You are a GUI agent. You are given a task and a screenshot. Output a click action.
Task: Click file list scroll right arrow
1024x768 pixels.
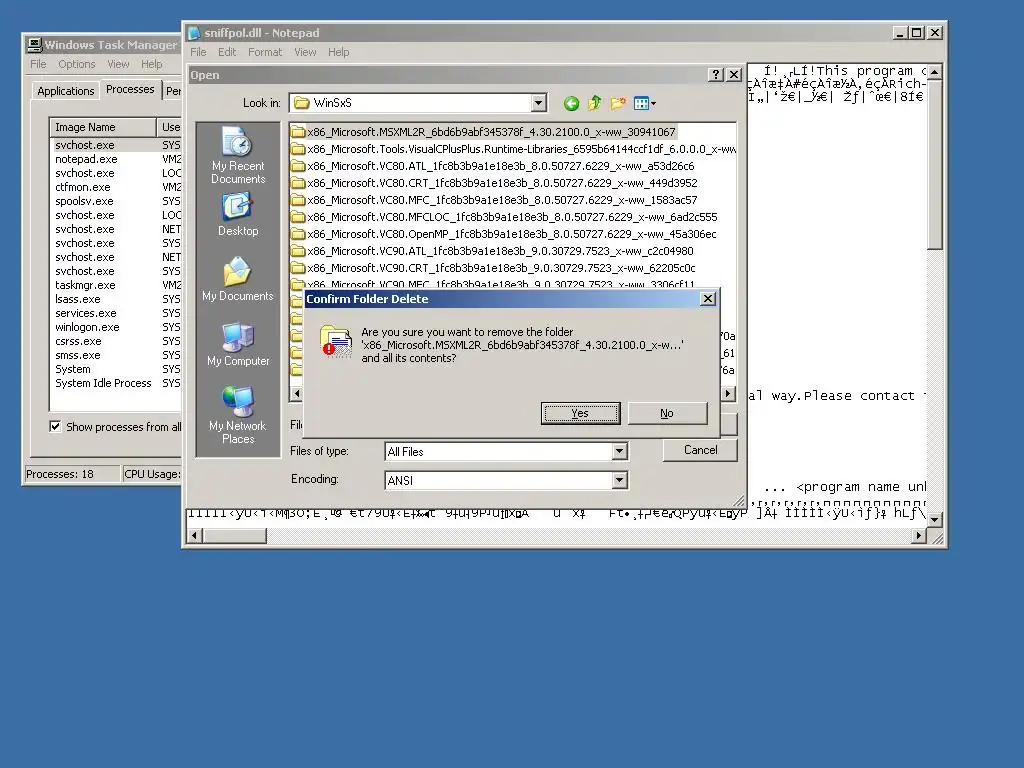[728, 393]
